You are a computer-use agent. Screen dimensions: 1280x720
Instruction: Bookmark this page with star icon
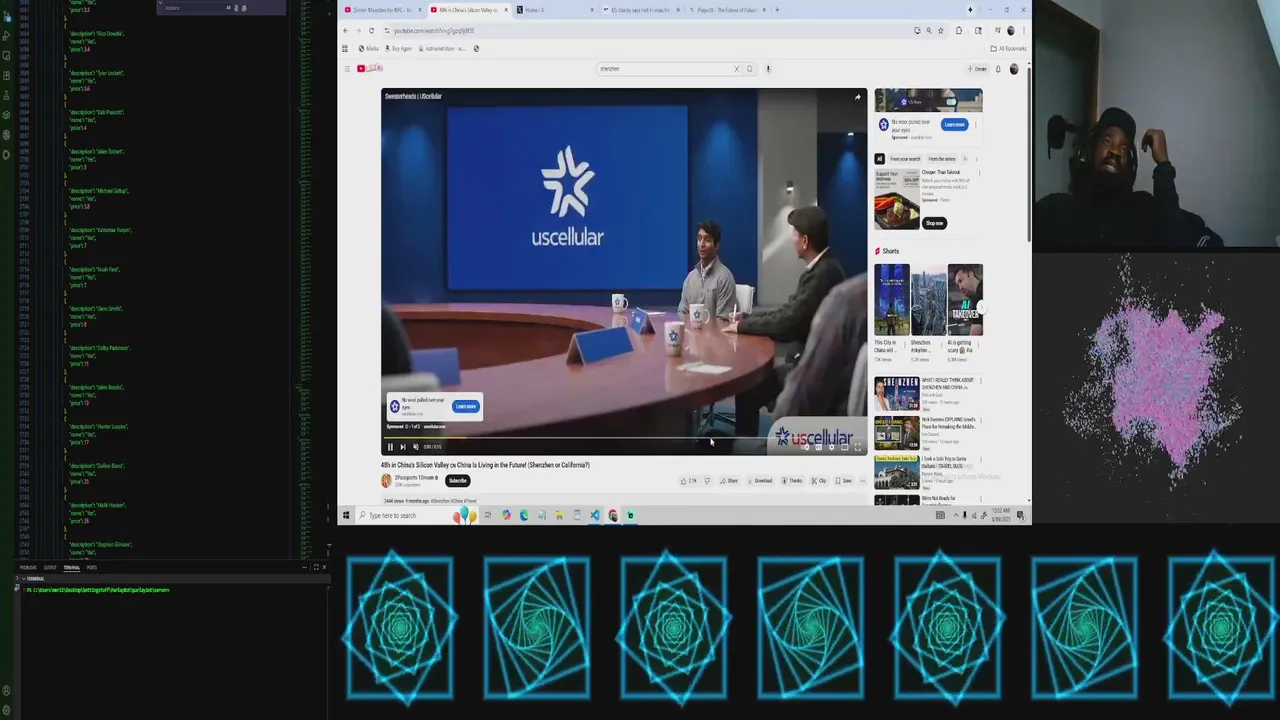[940, 31]
